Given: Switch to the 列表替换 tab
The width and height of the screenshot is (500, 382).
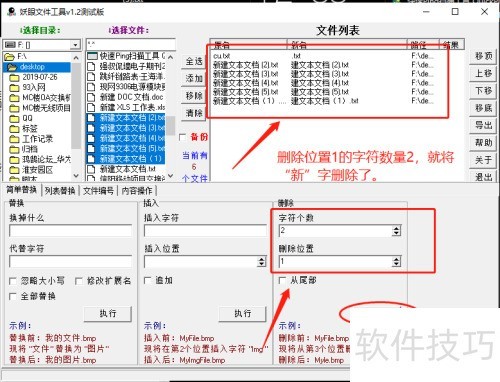Looking at the screenshot, I should coord(60,191).
